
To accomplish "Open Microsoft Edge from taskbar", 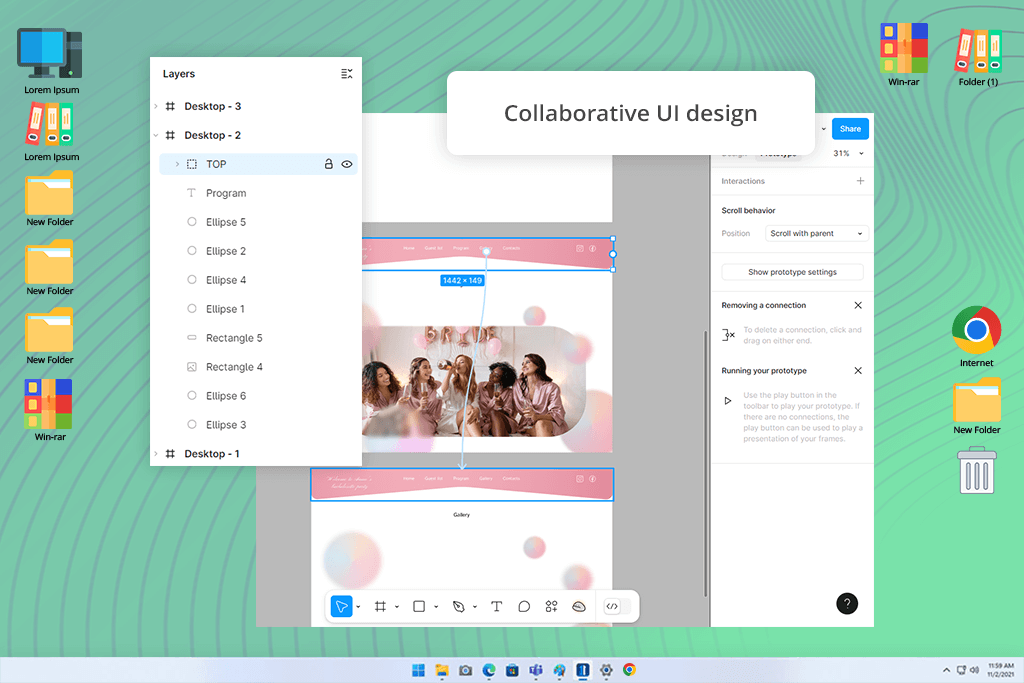I will pos(489,670).
